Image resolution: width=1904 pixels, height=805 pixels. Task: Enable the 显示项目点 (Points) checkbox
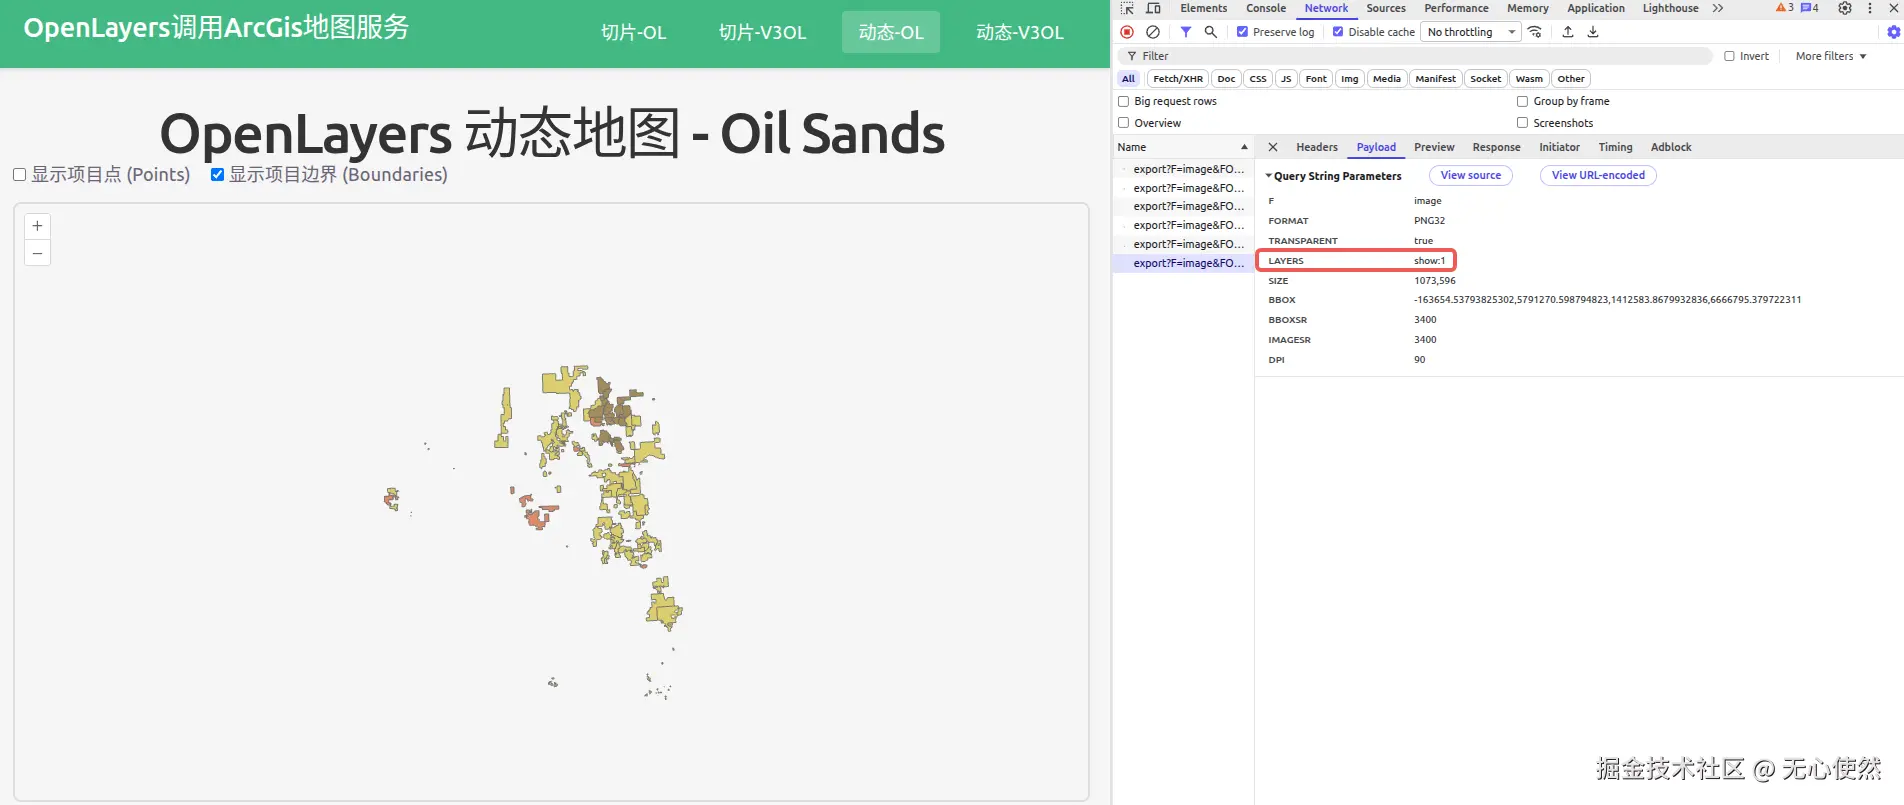pos(19,174)
